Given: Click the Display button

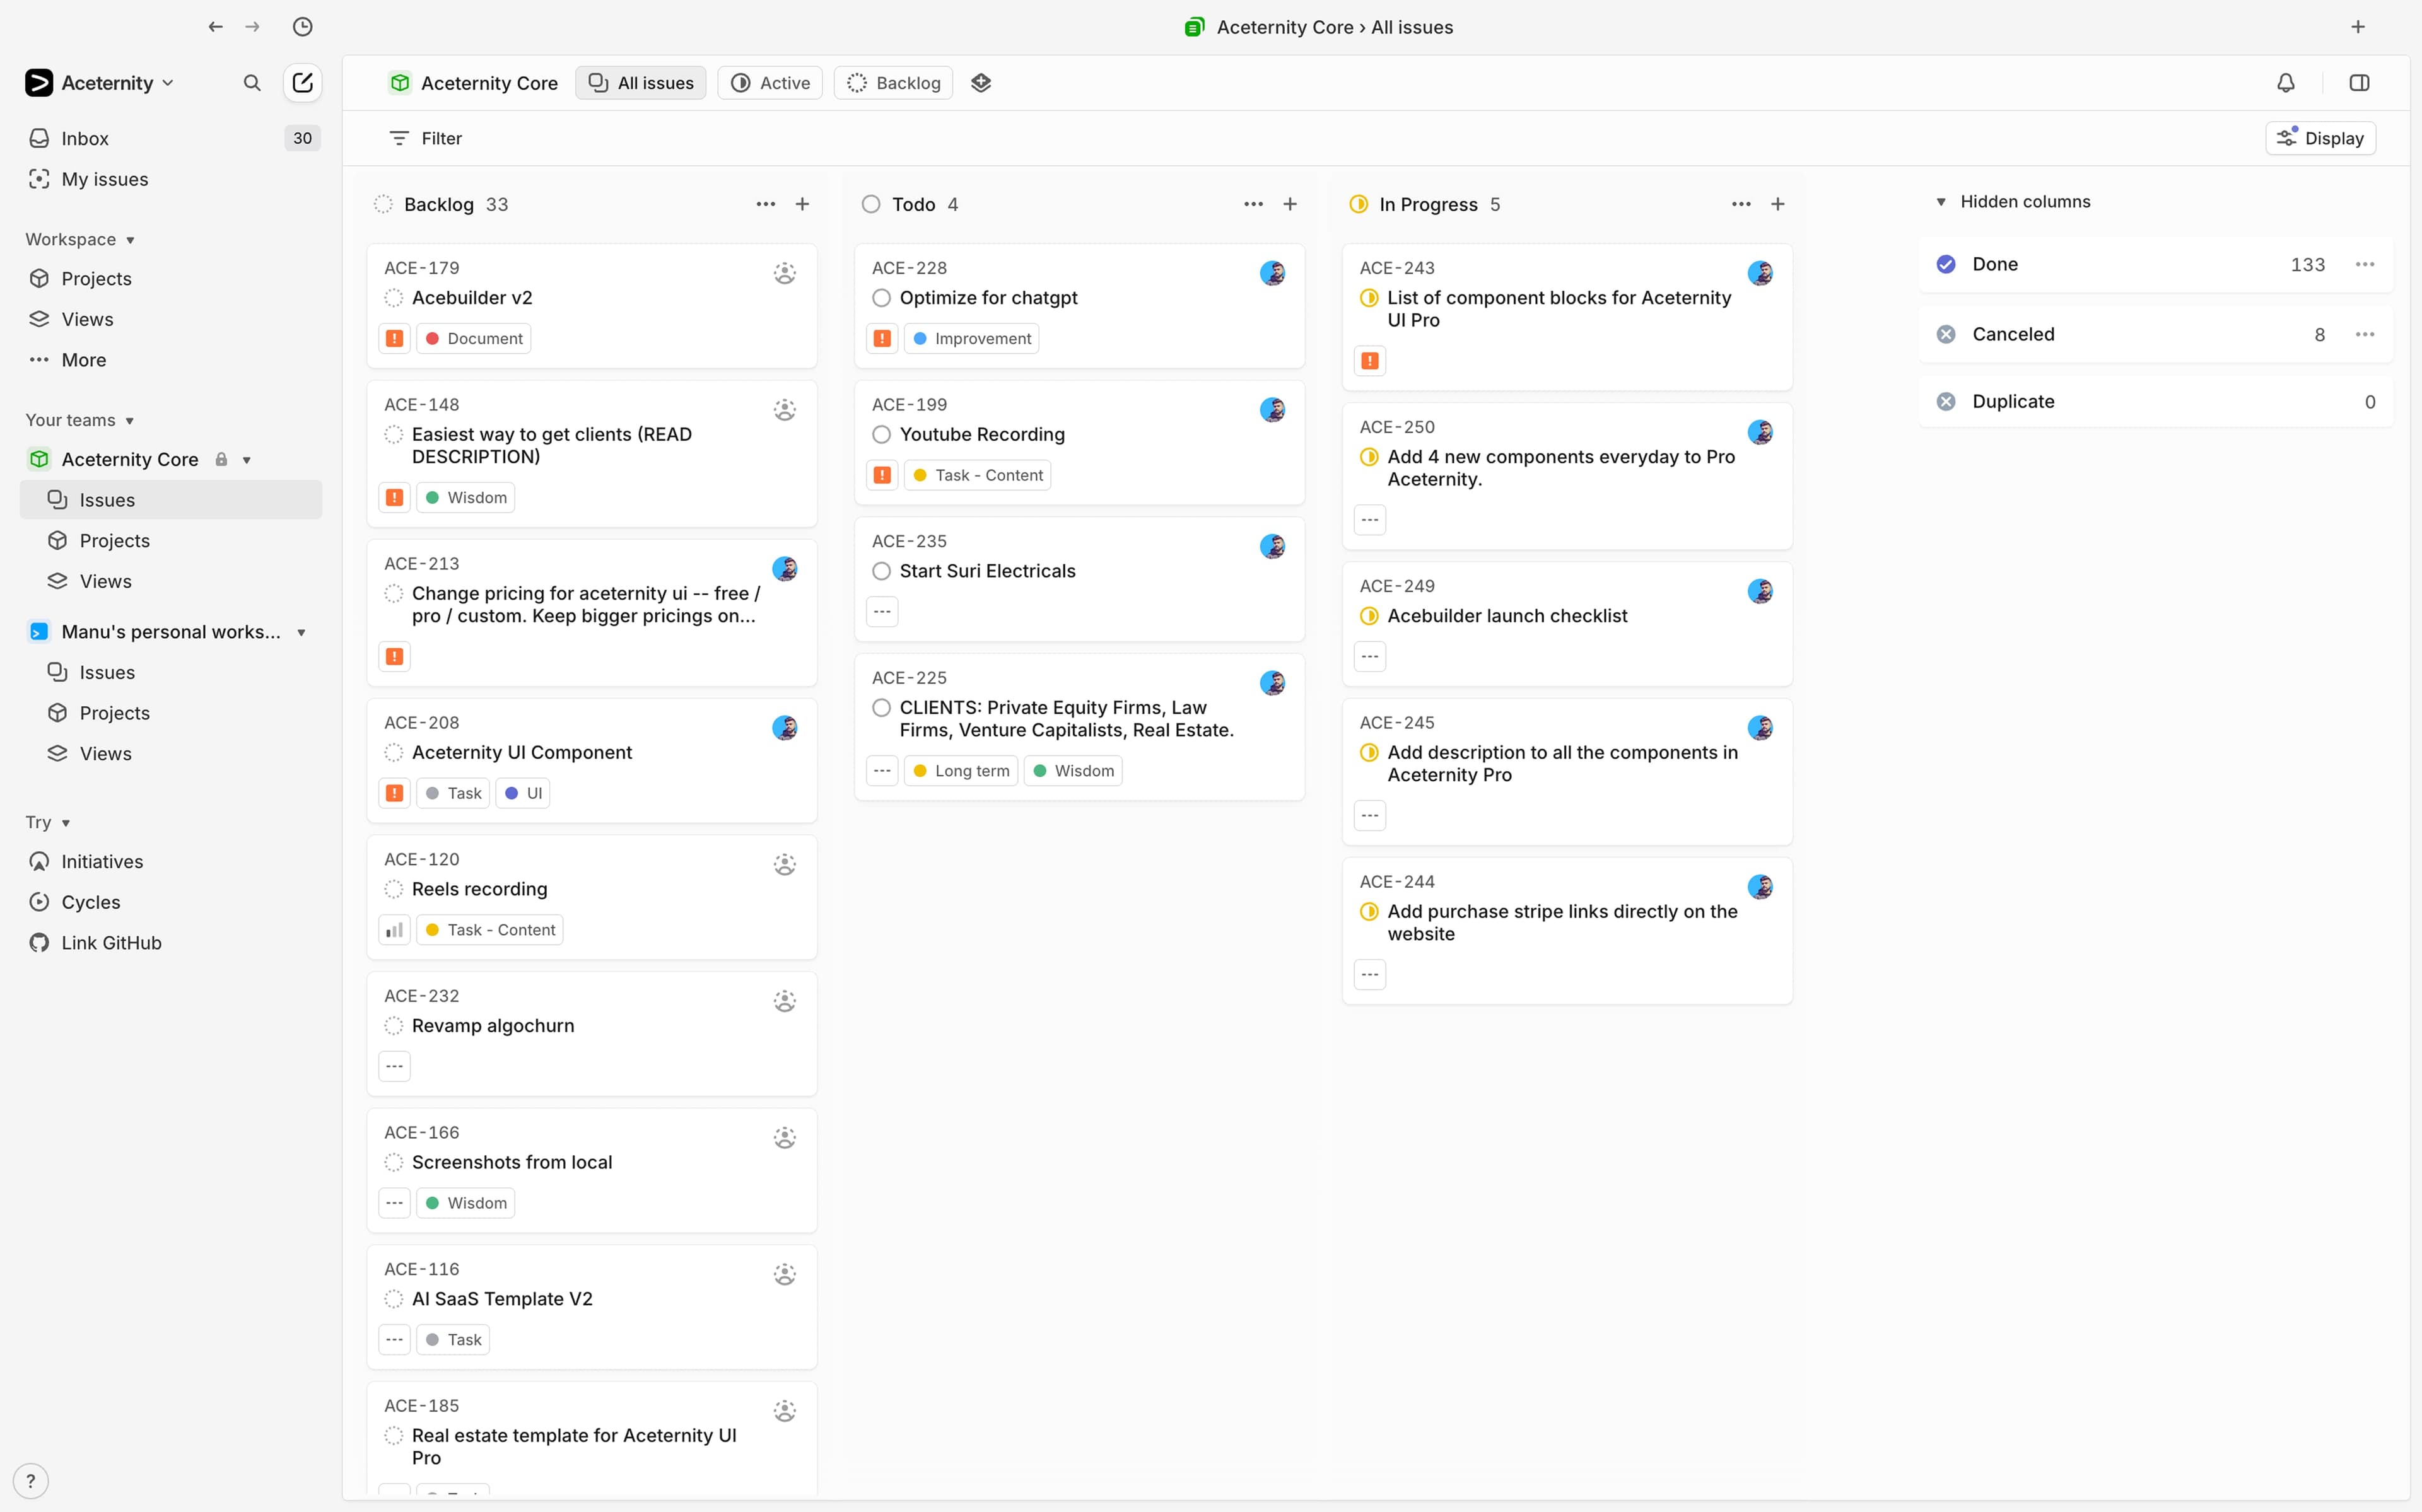Looking at the screenshot, I should point(2320,137).
